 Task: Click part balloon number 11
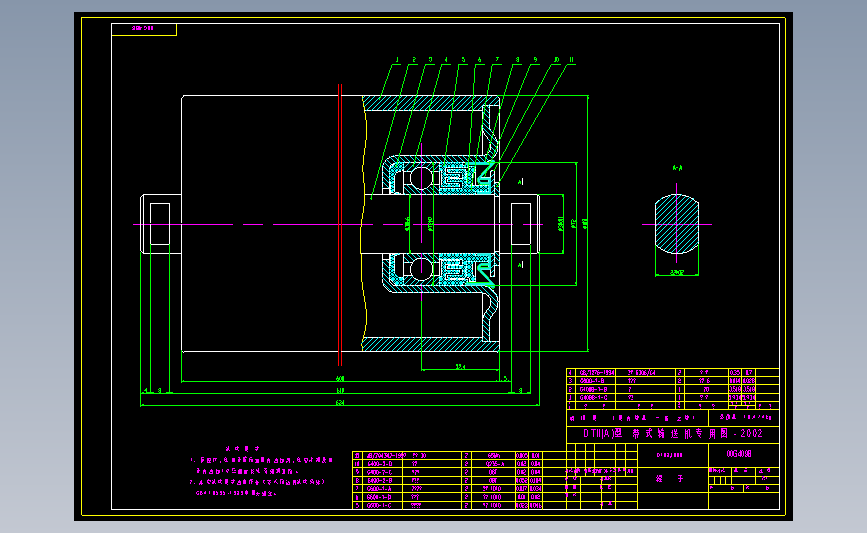point(571,60)
